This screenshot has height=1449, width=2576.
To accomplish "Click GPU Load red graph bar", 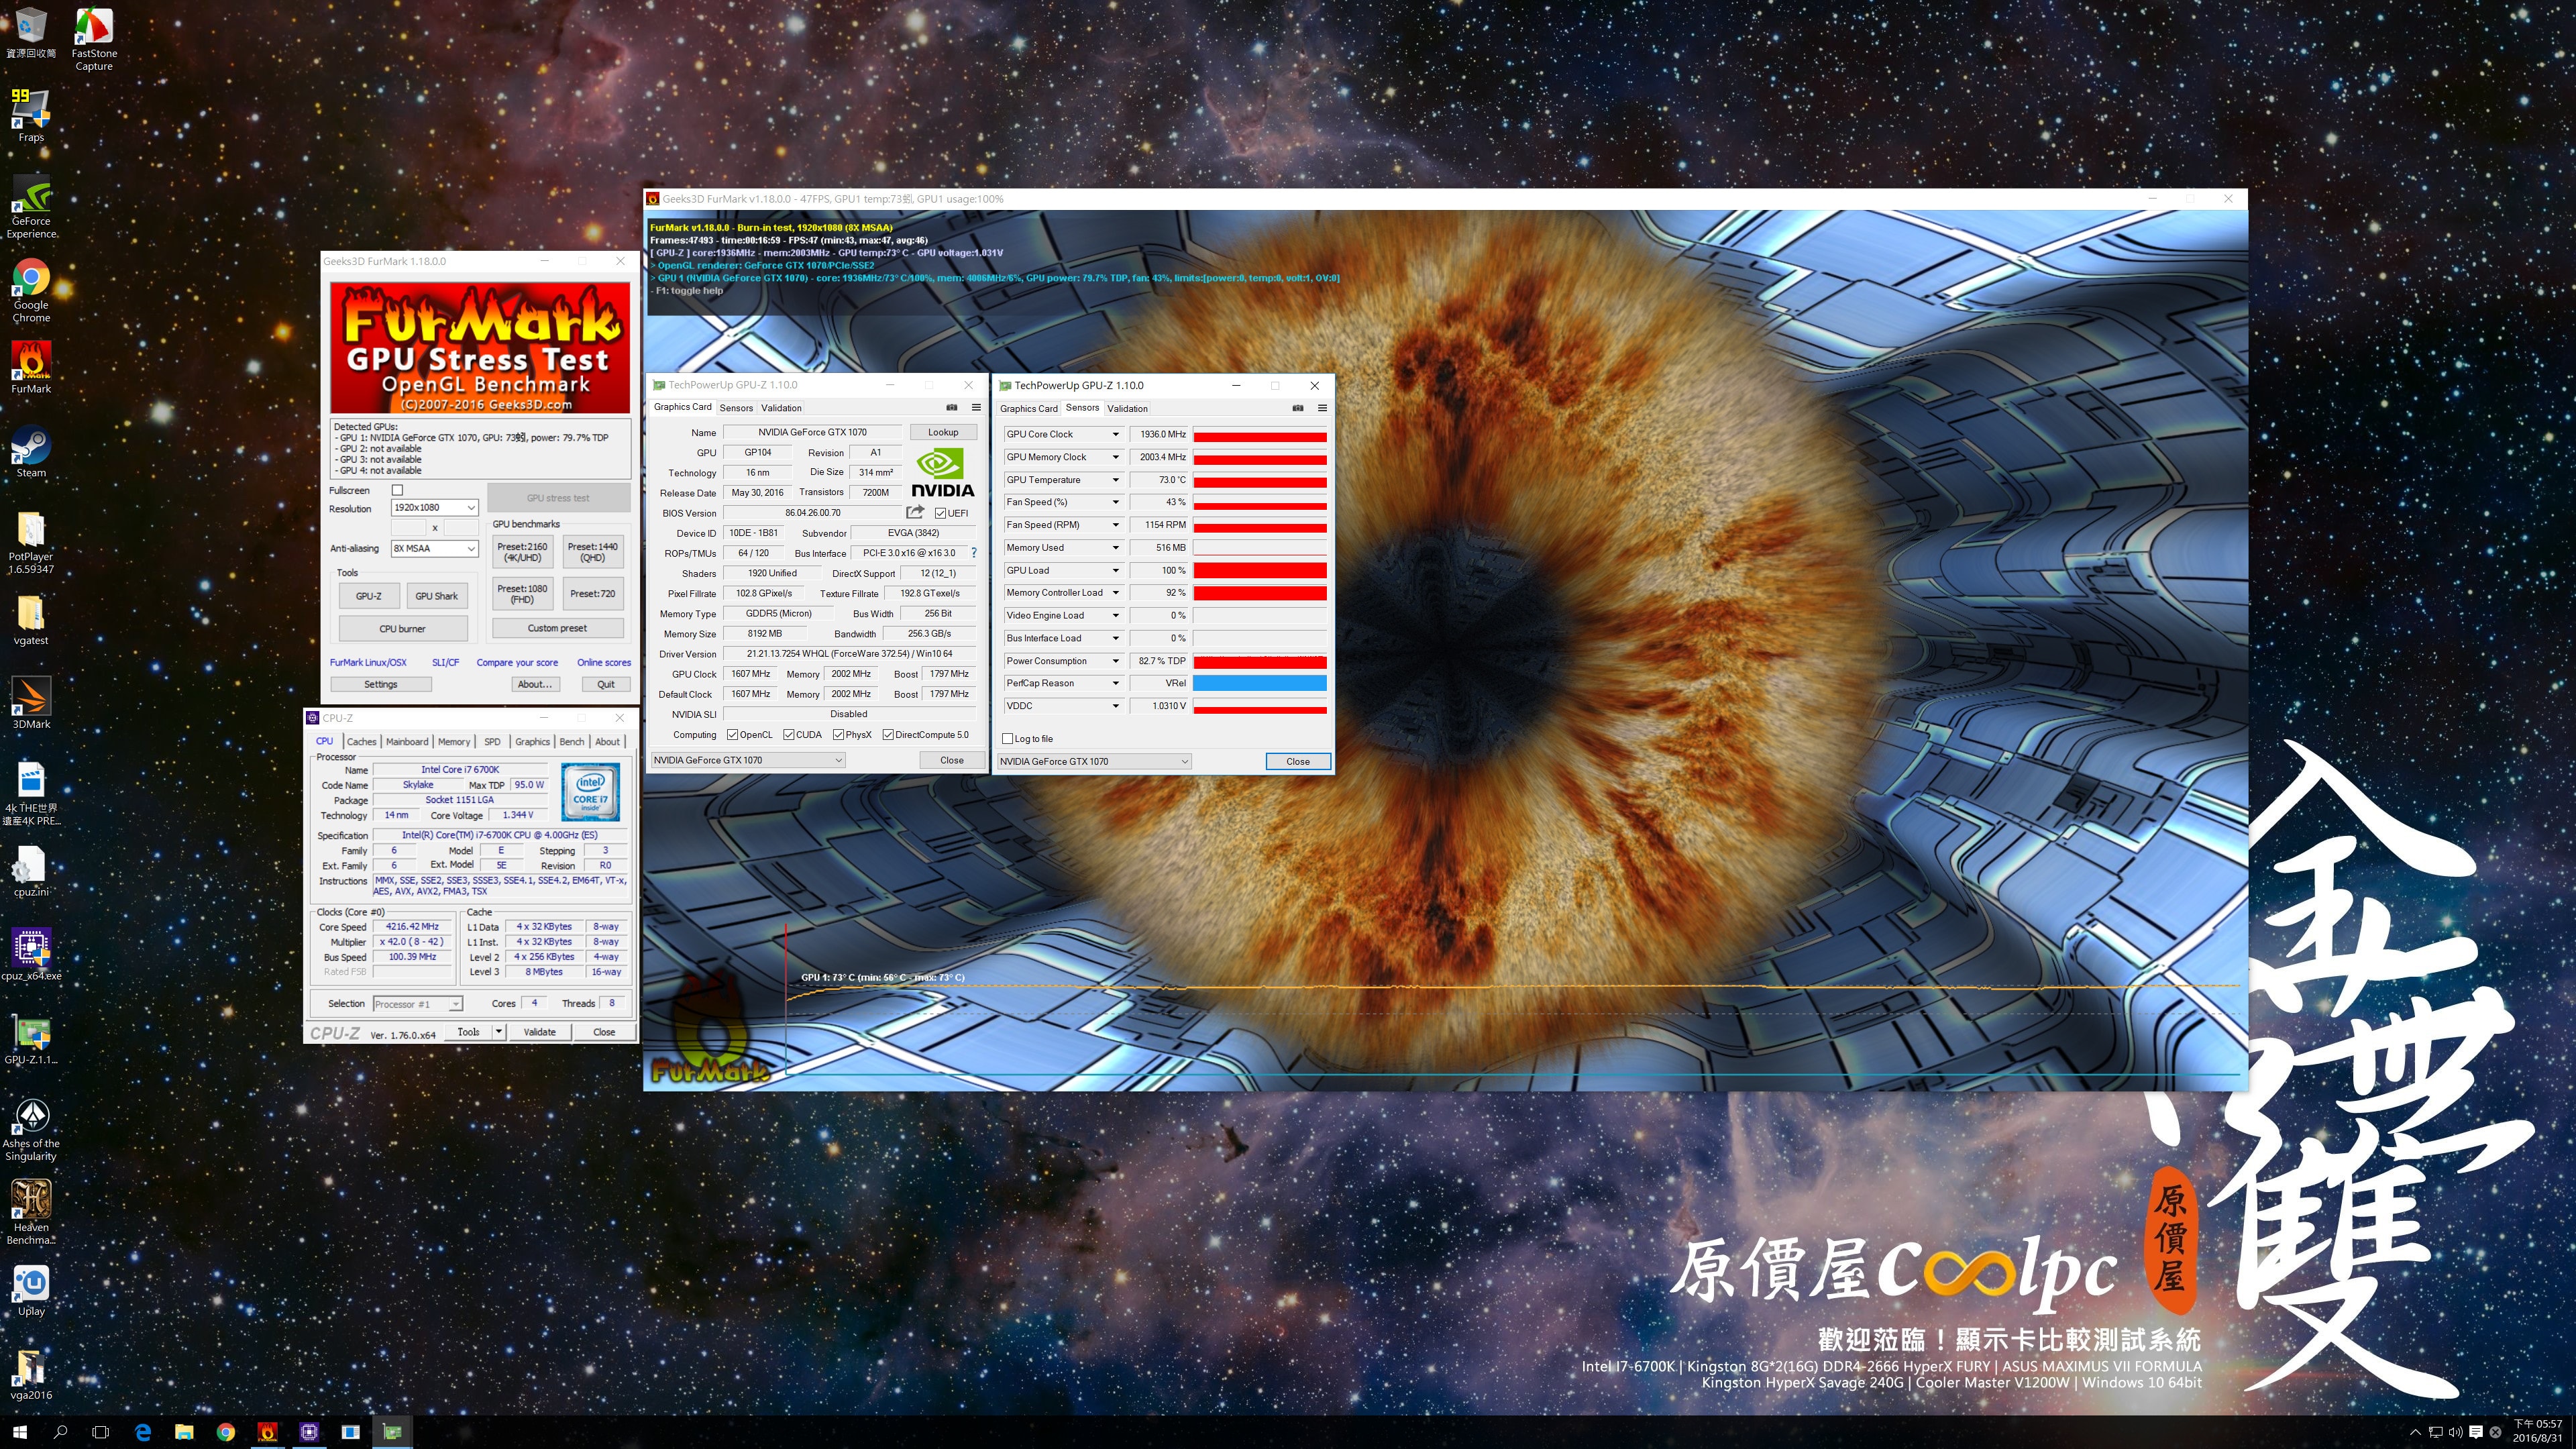I will [x=1260, y=571].
